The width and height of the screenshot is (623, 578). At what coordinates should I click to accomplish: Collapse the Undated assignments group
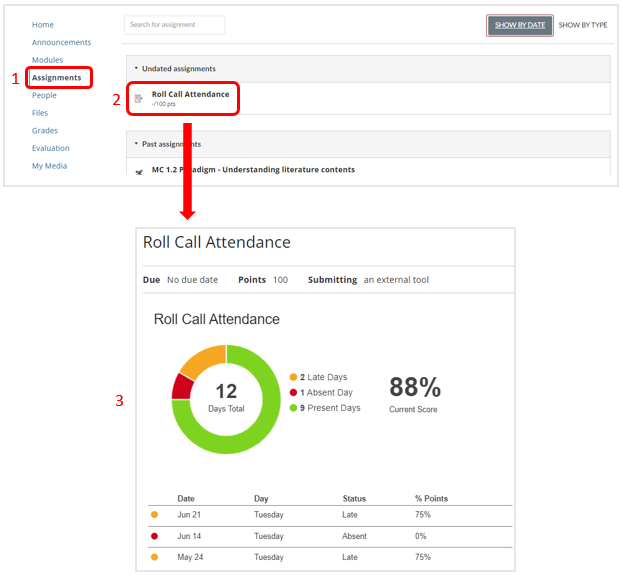click(x=136, y=68)
